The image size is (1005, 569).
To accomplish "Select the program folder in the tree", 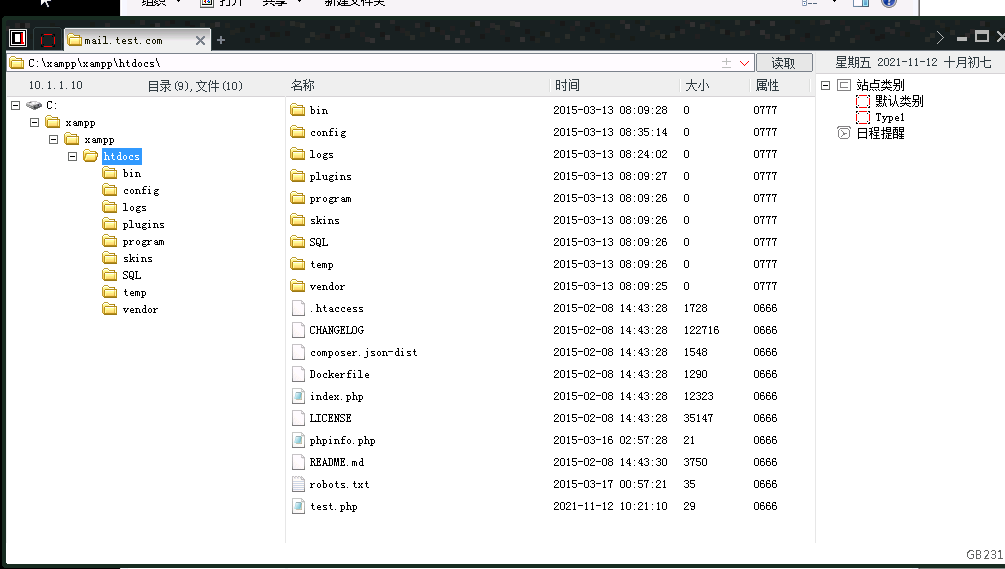I will point(143,242).
